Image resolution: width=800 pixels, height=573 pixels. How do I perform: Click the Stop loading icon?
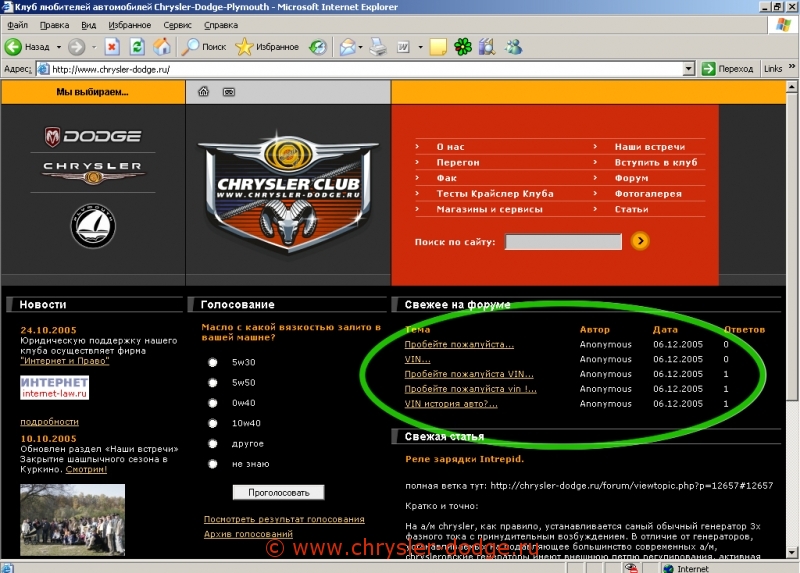[112, 47]
